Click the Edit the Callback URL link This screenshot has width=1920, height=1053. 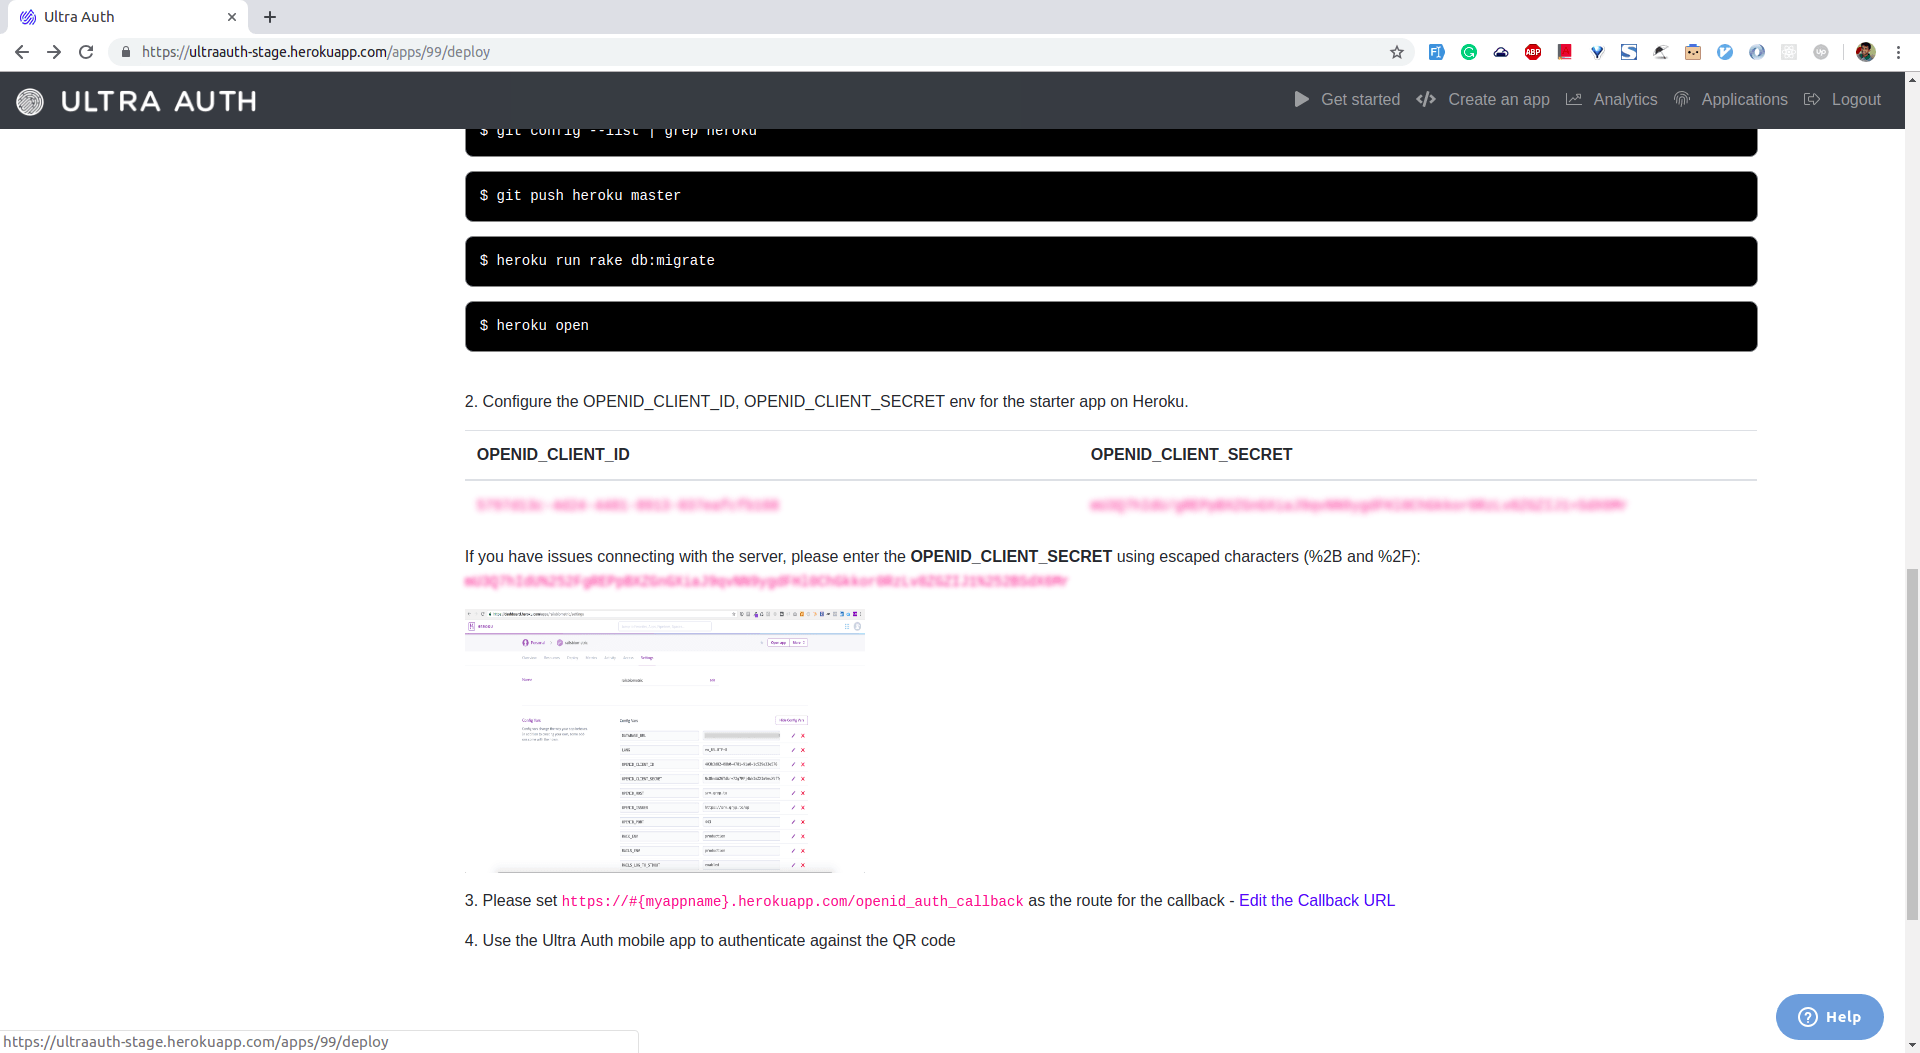1316,900
